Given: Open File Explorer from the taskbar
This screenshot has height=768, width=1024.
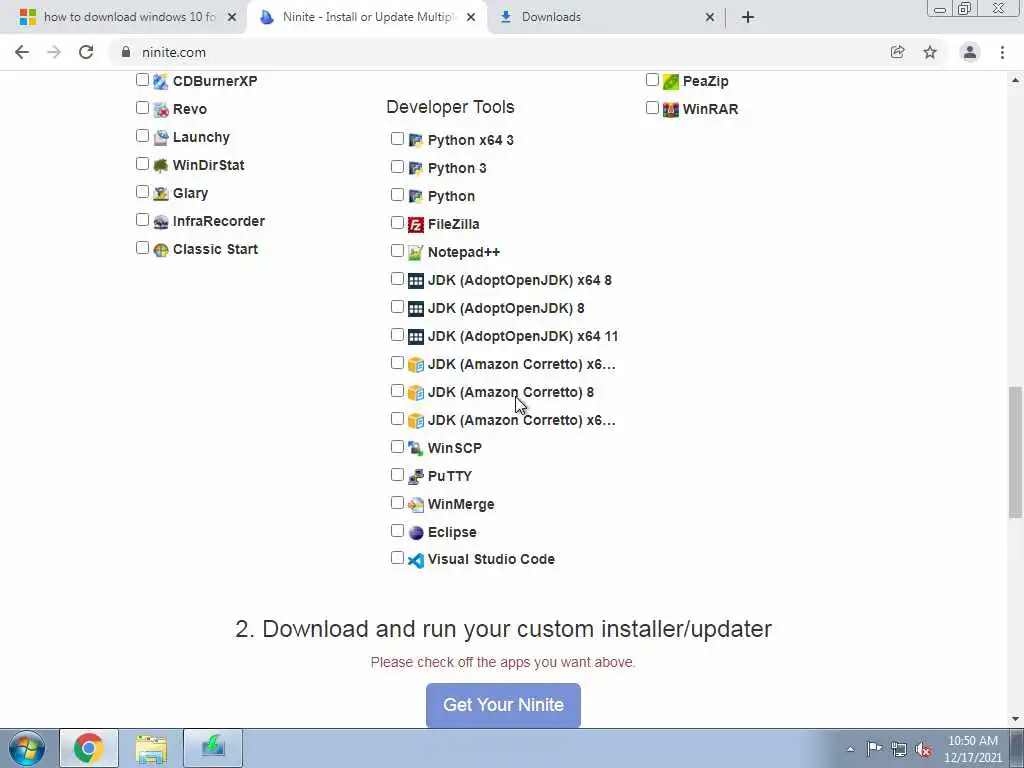Looking at the screenshot, I should tap(151, 748).
